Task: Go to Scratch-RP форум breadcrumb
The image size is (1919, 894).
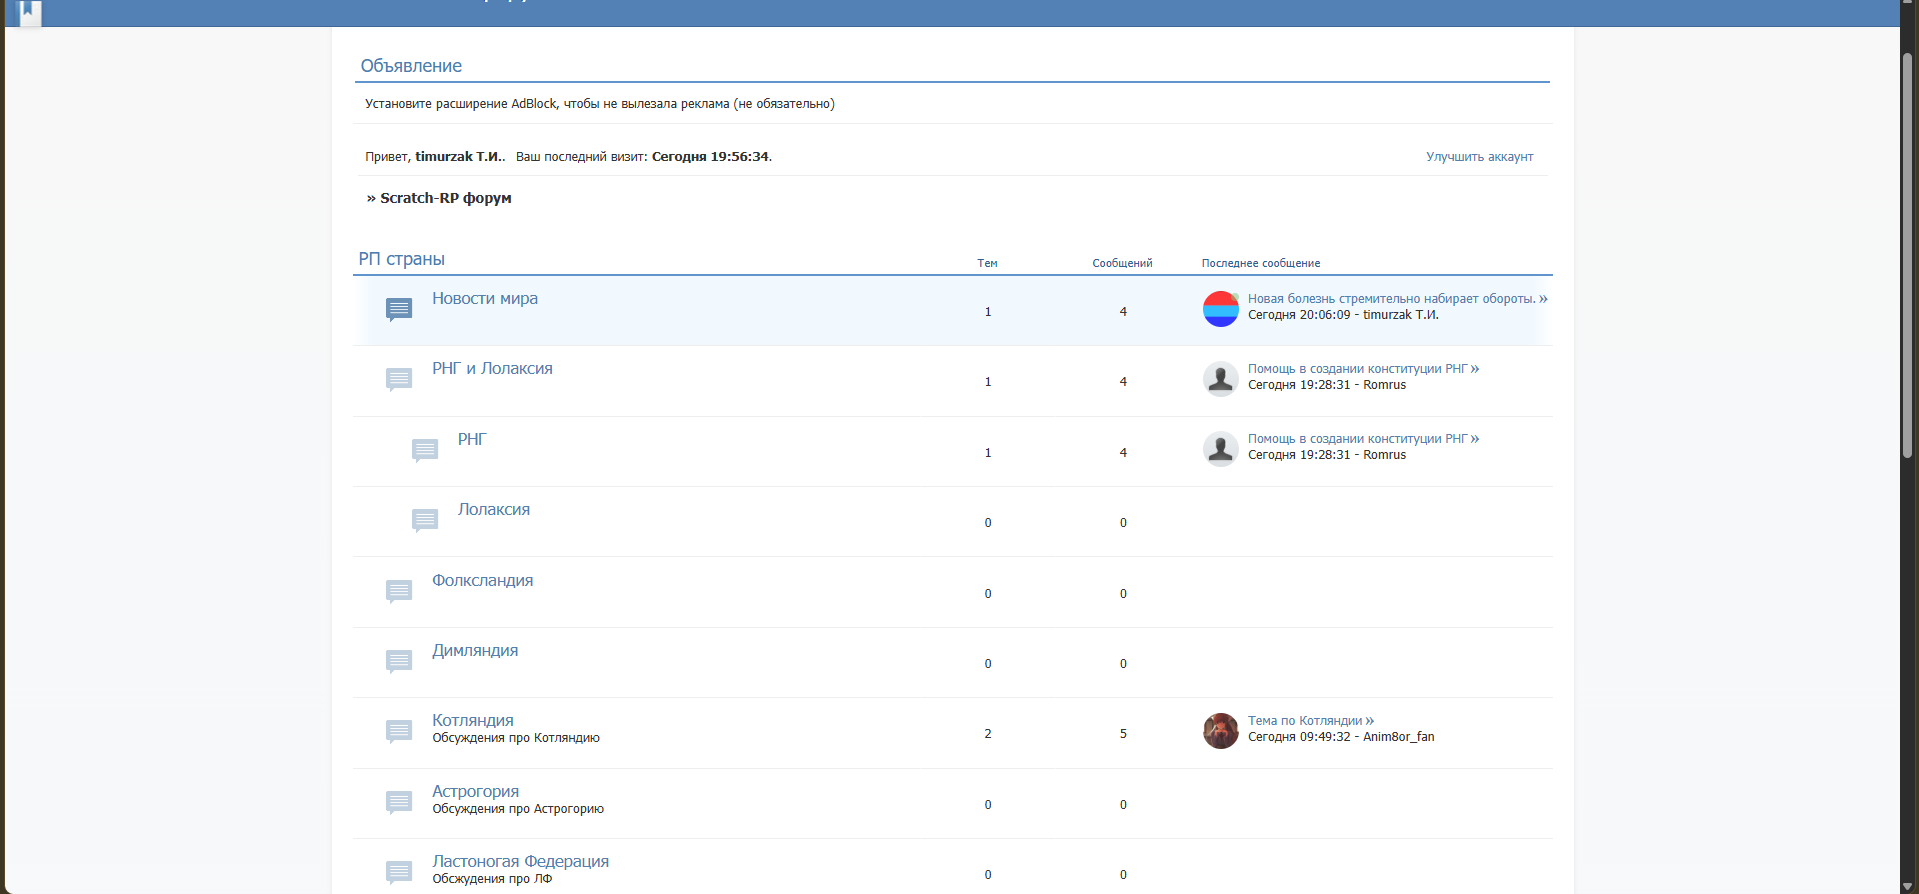Action: coord(445,198)
